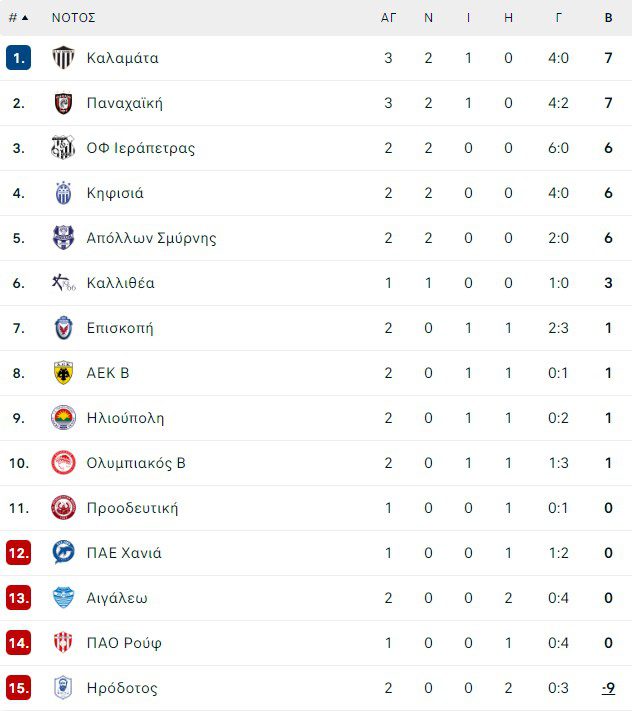The height and width of the screenshot is (714, 632).
Task: Click the ΑΕΚ Β yellow crest icon
Action: point(63,373)
